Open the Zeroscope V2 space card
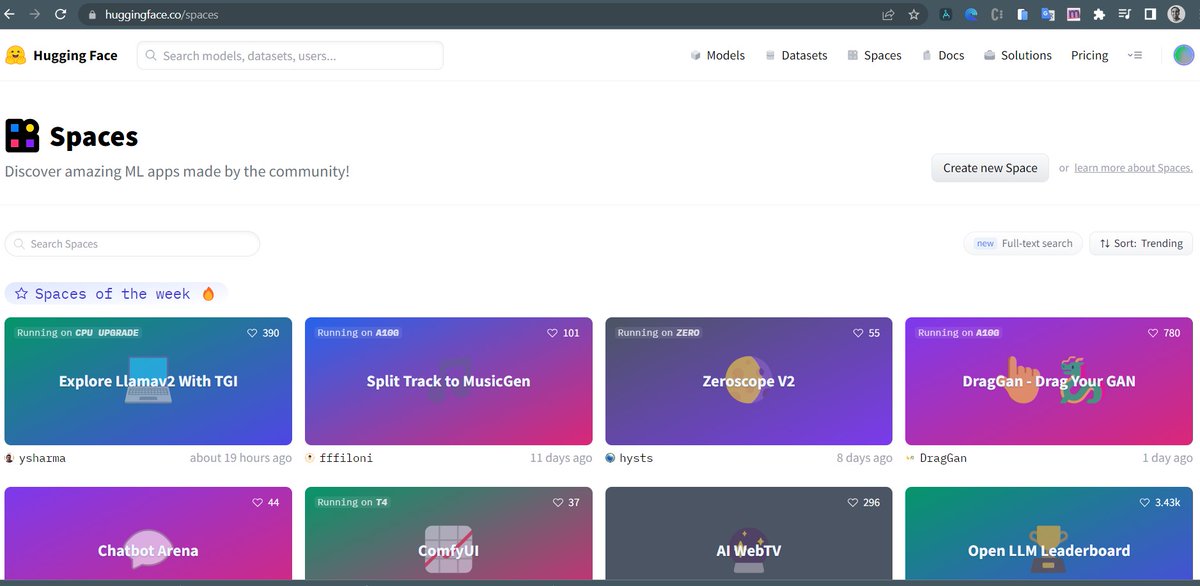Screen dimensions: 1200x586 tap(749, 381)
